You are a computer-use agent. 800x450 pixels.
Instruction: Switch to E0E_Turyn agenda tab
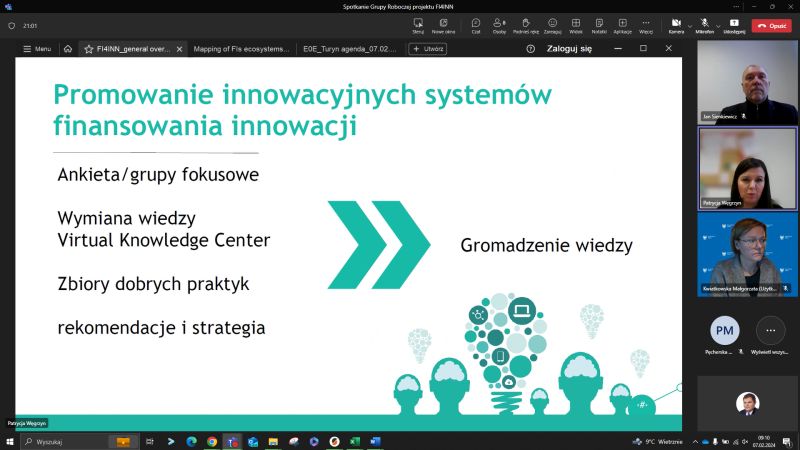(x=349, y=49)
